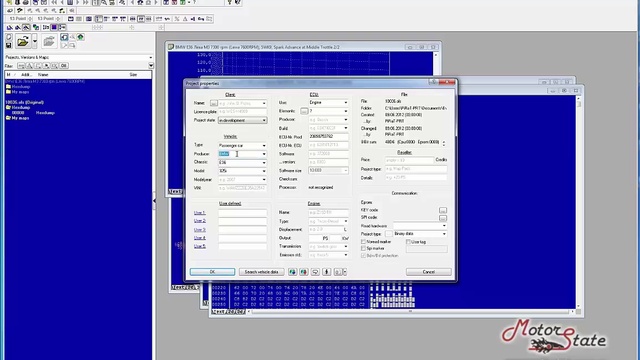The height and width of the screenshot is (360, 640).
Task: Click the User 3 link
Action: point(200,230)
